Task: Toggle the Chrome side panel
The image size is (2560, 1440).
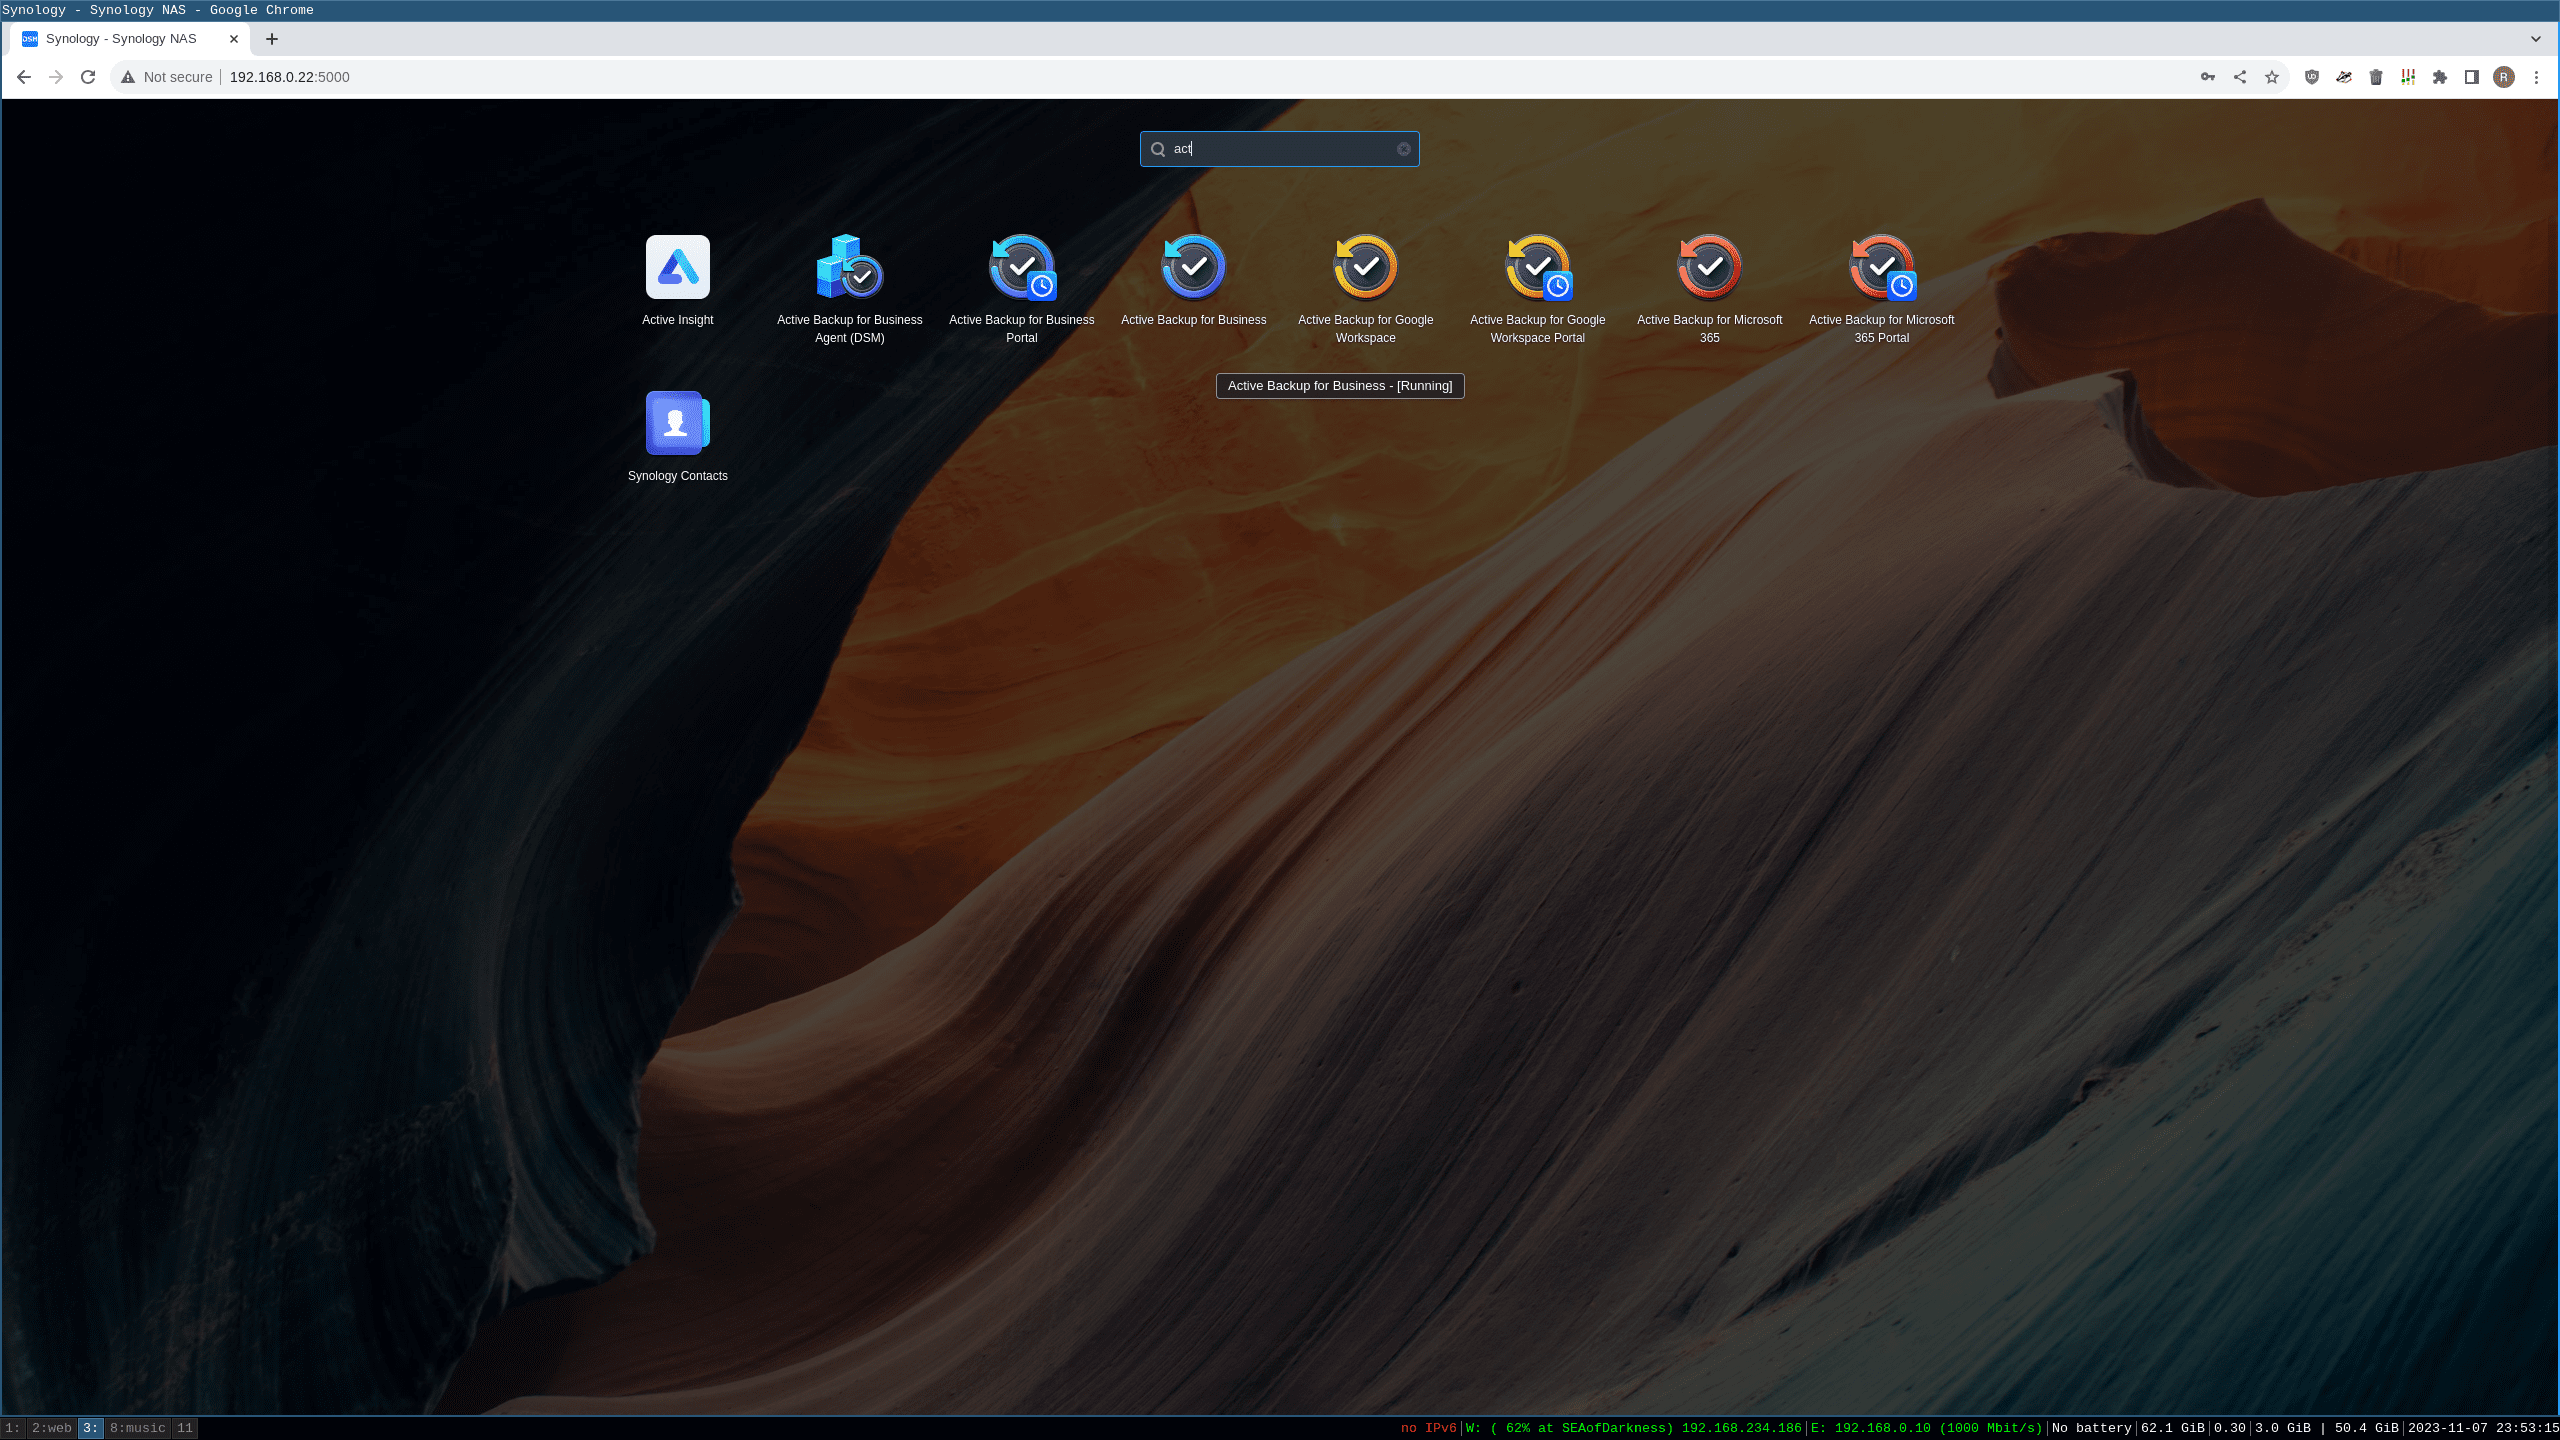Action: click(2472, 77)
